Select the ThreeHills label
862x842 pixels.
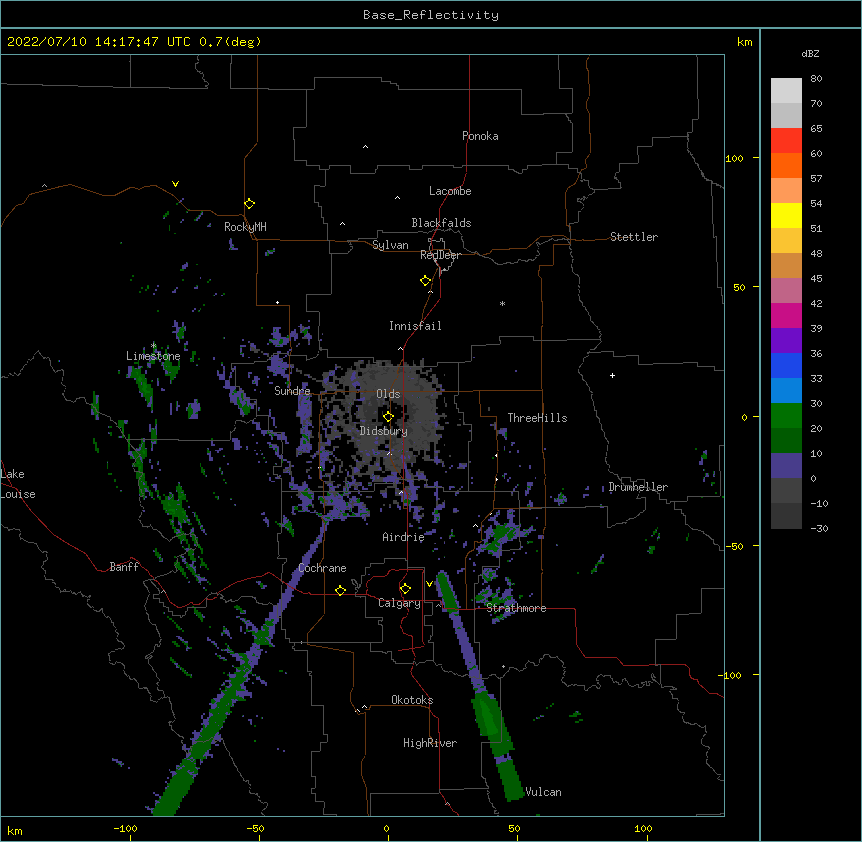tap(537, 418)
